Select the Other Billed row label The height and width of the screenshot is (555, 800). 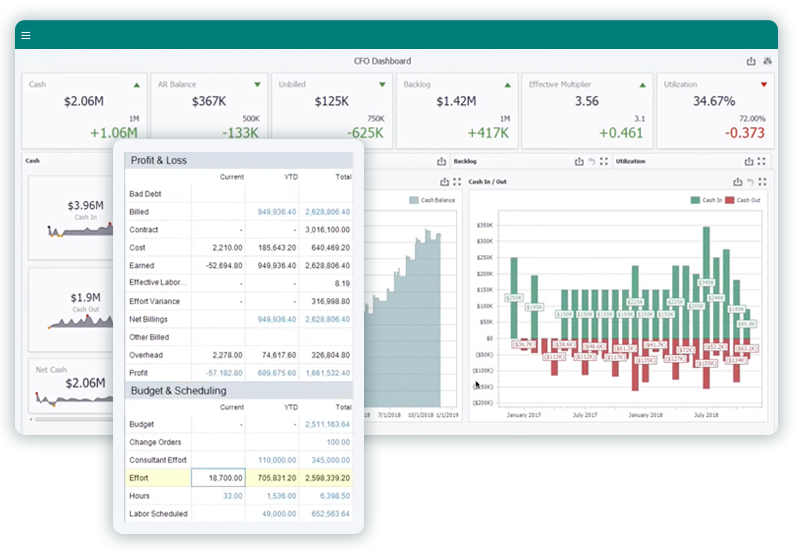click(x=149, y=337)
